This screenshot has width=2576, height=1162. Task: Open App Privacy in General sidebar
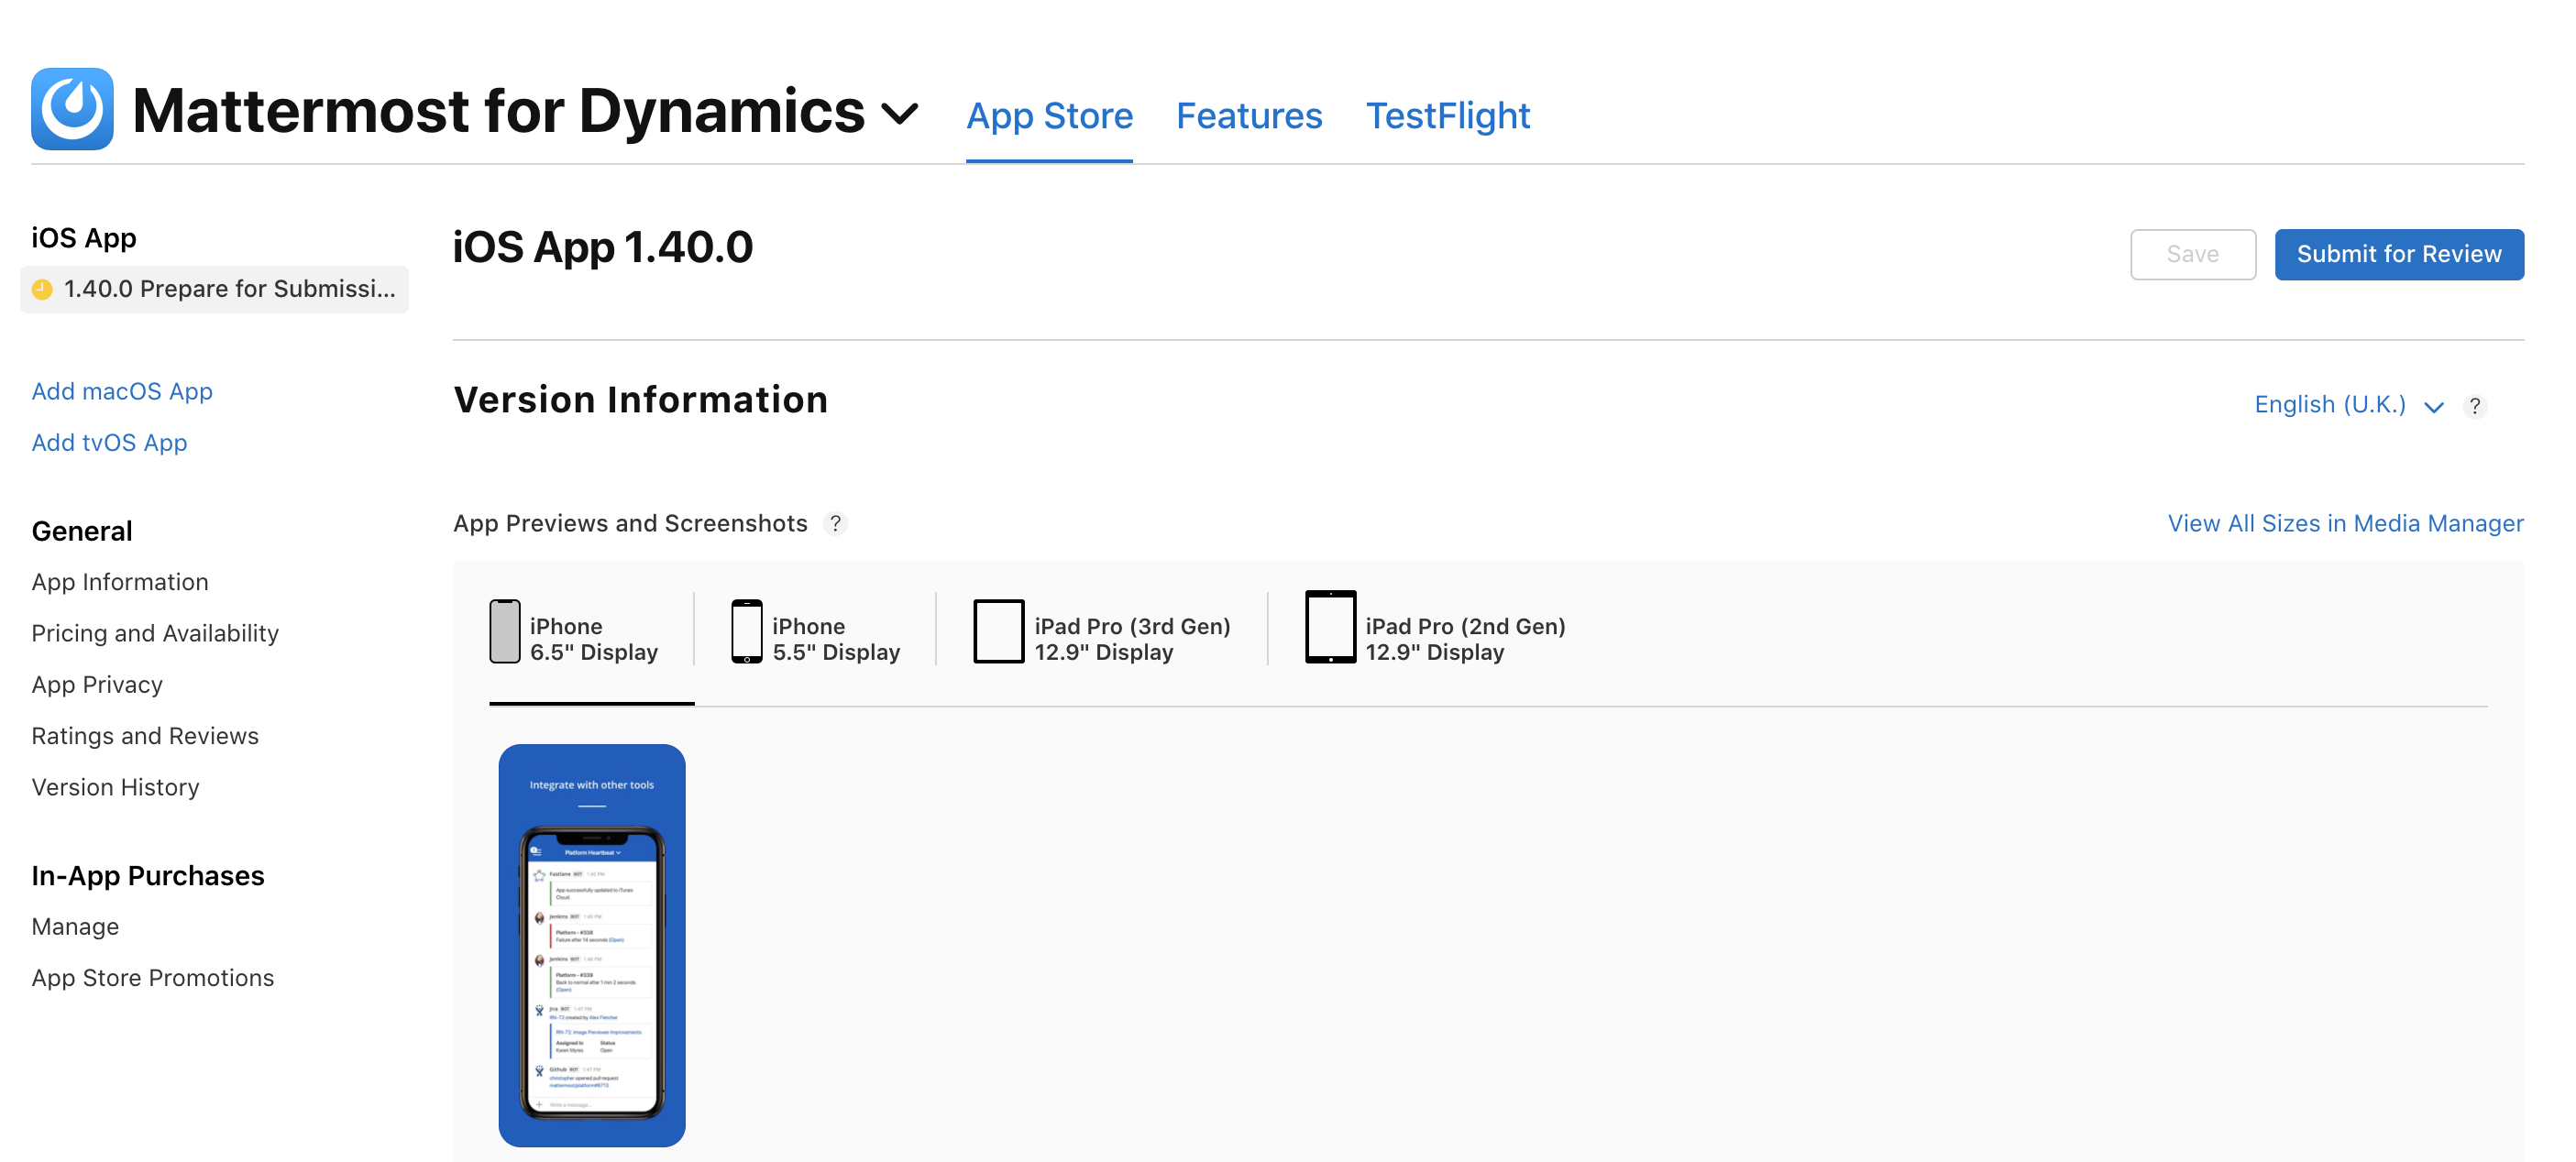pos(97,684)
